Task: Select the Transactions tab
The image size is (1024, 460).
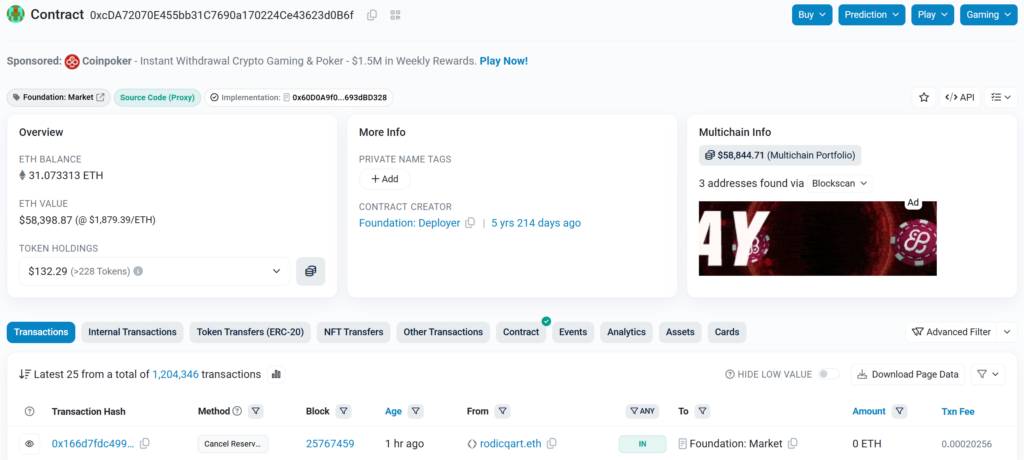Action: (41, 332)
